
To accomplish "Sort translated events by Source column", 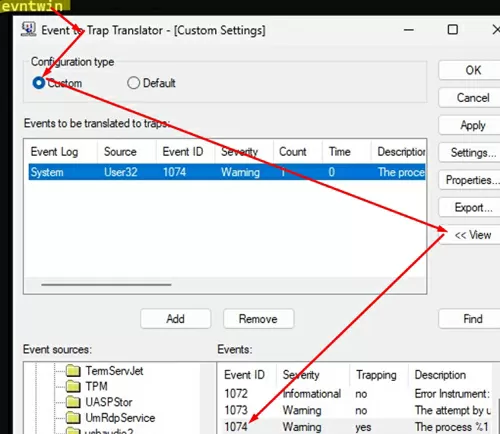I will pos(127,152).
